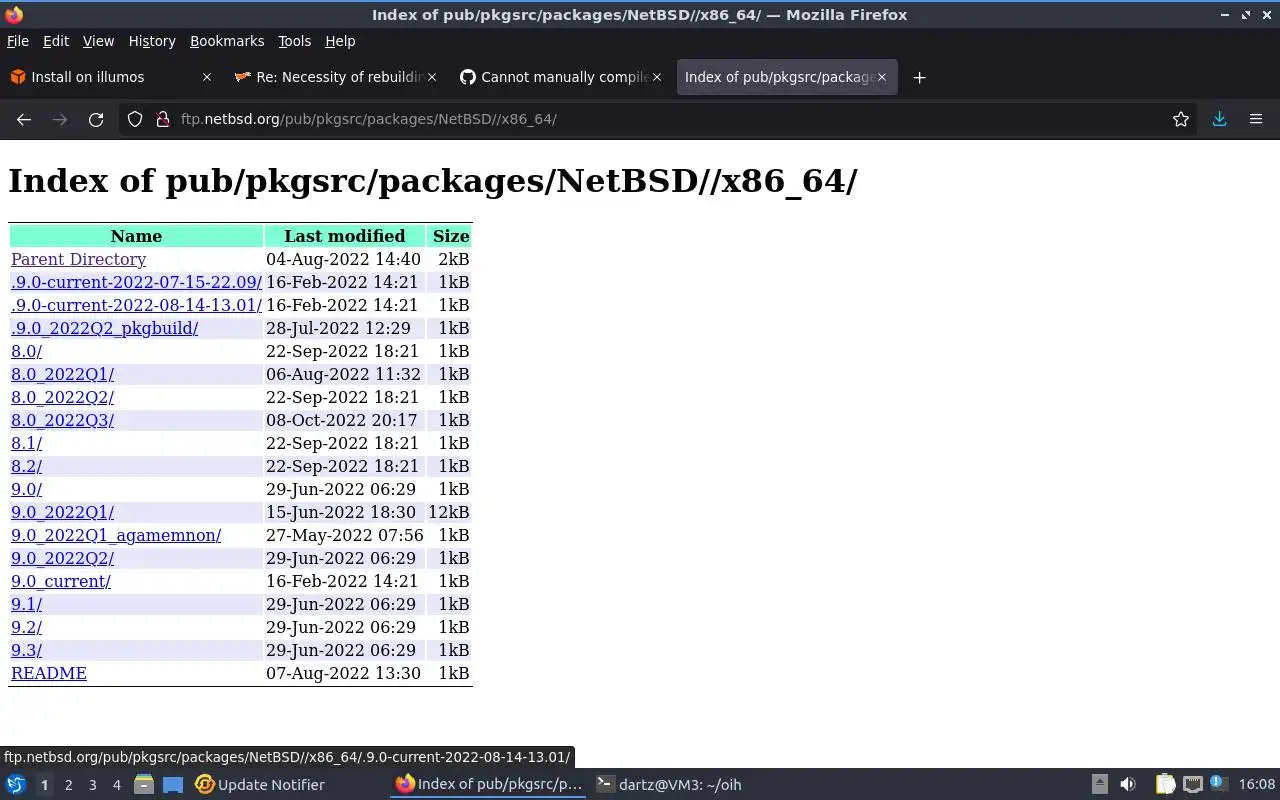This screenshot has height=800, width=1280.
Task: Open the 9.0_2022Q1/ directory link
Action: [62, 512]
